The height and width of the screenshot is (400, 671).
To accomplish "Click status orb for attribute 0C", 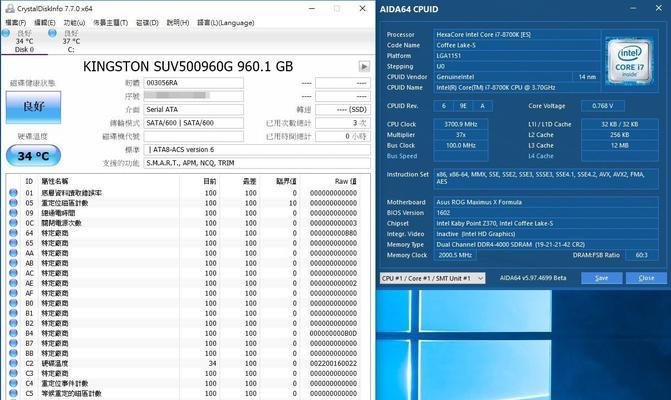I will click(x=13, y=223).
